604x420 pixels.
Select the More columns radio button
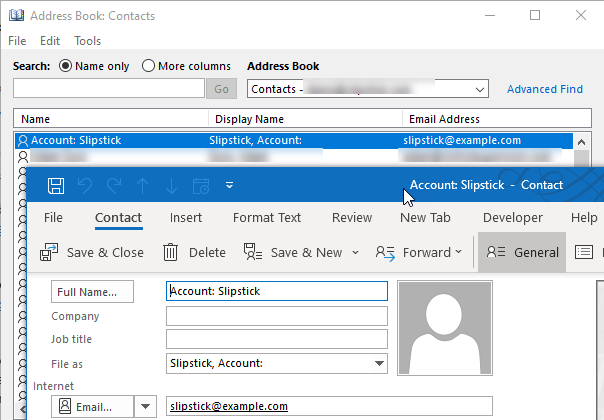[x=148, y=66]
